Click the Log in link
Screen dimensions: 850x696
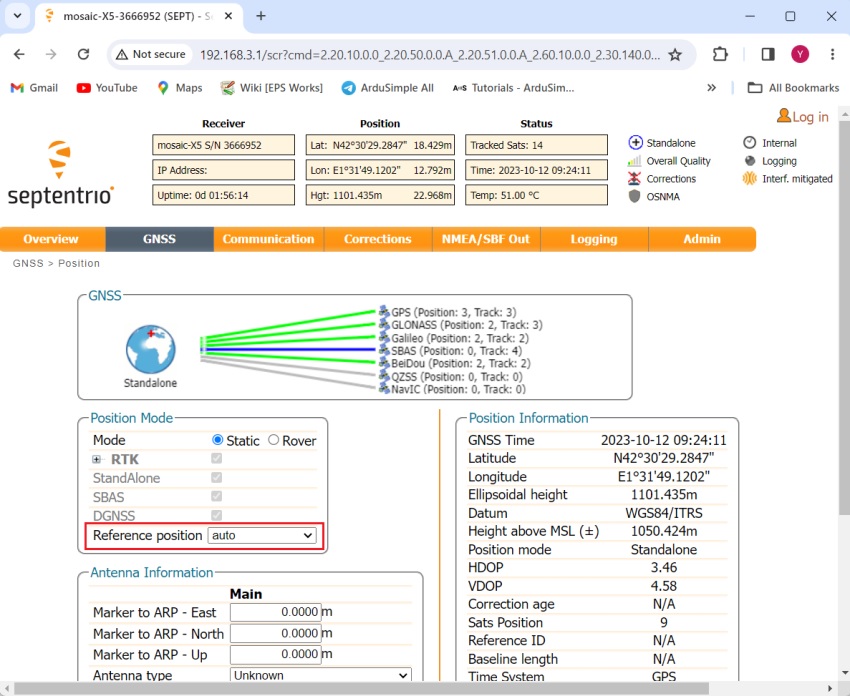click(803, 117)
